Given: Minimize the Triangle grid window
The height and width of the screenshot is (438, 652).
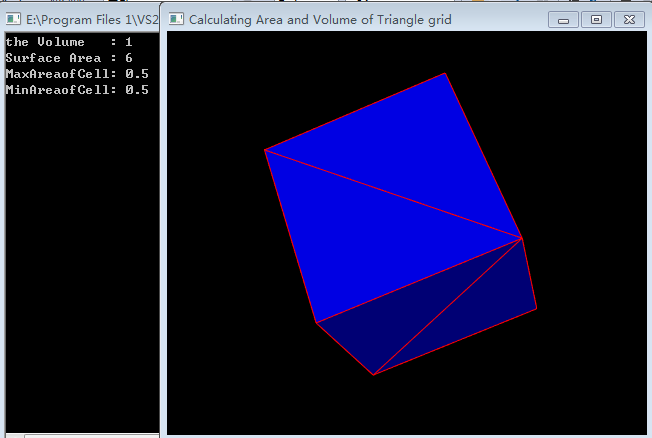Looking at the screenshot, I should (x=563, y=20).
